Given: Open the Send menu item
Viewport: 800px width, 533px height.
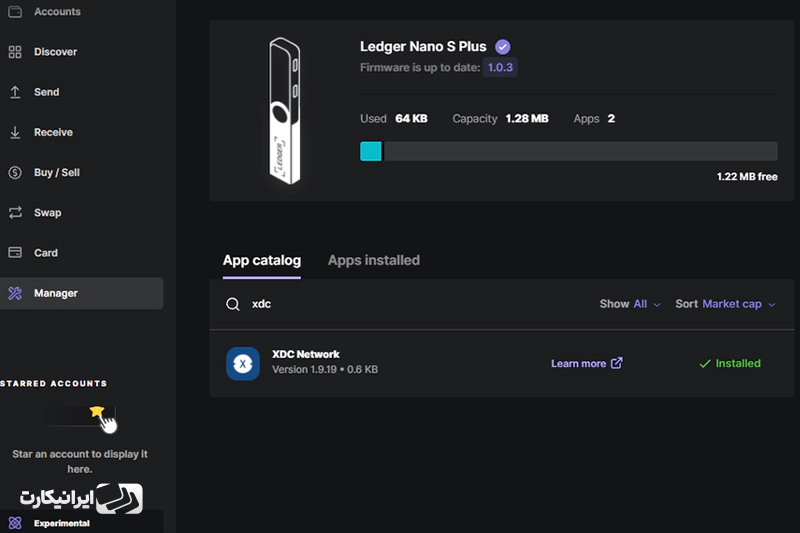Looking at the screenshot, I should 46,92.
